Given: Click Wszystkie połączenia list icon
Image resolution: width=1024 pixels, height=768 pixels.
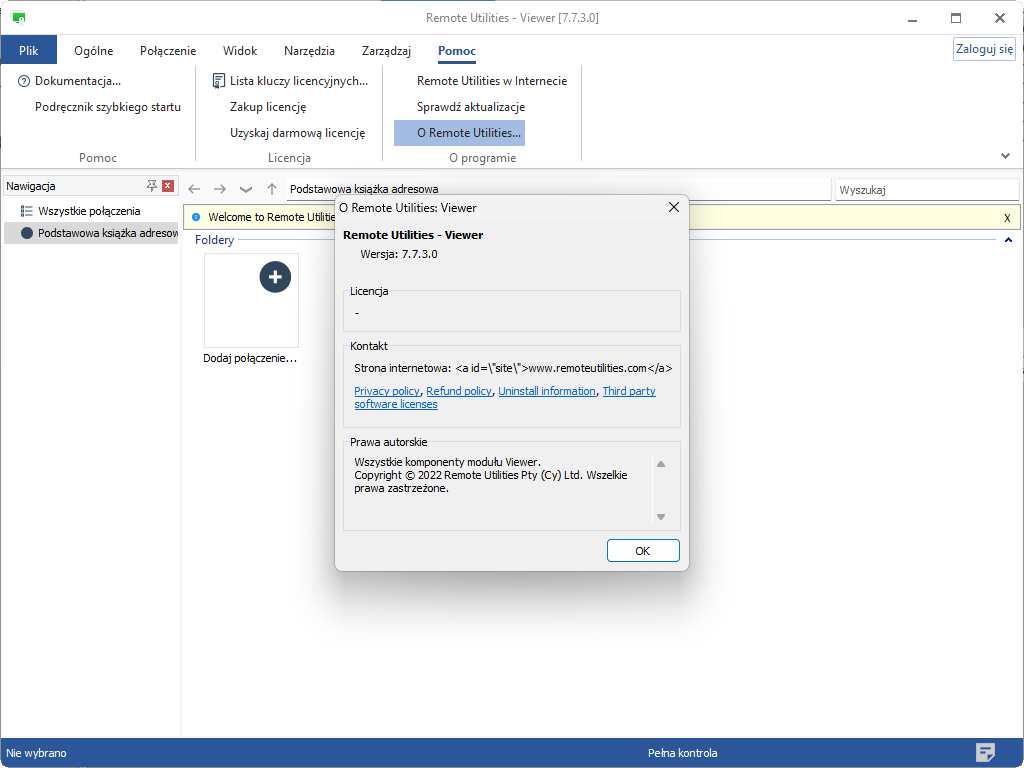Looking at the screenshot, I should point(26,211).
